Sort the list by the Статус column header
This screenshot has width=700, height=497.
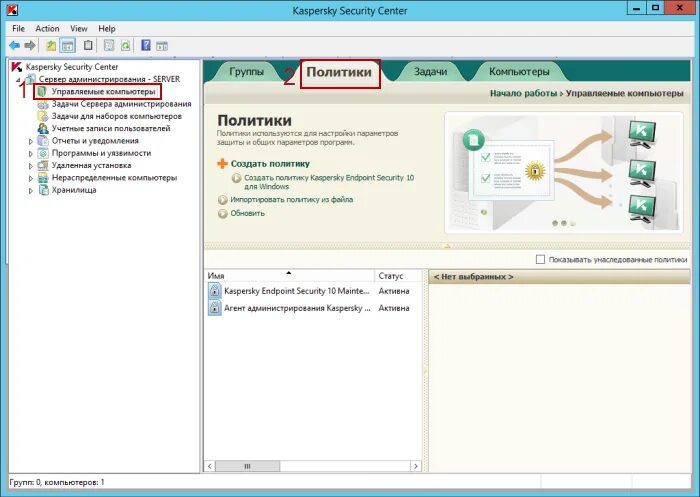point(398,276)
